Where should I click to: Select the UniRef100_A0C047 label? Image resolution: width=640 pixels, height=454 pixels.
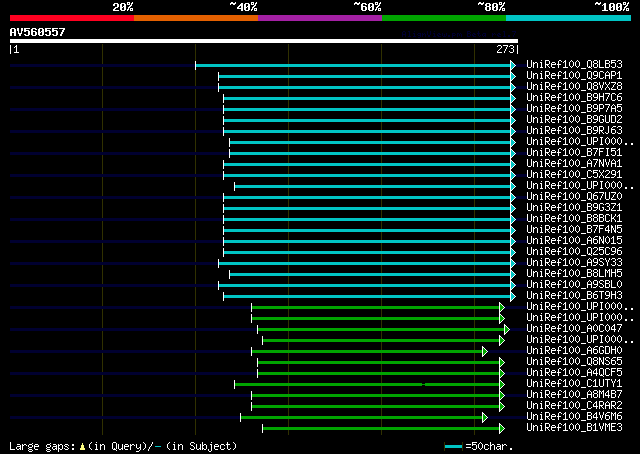point(574,329)
